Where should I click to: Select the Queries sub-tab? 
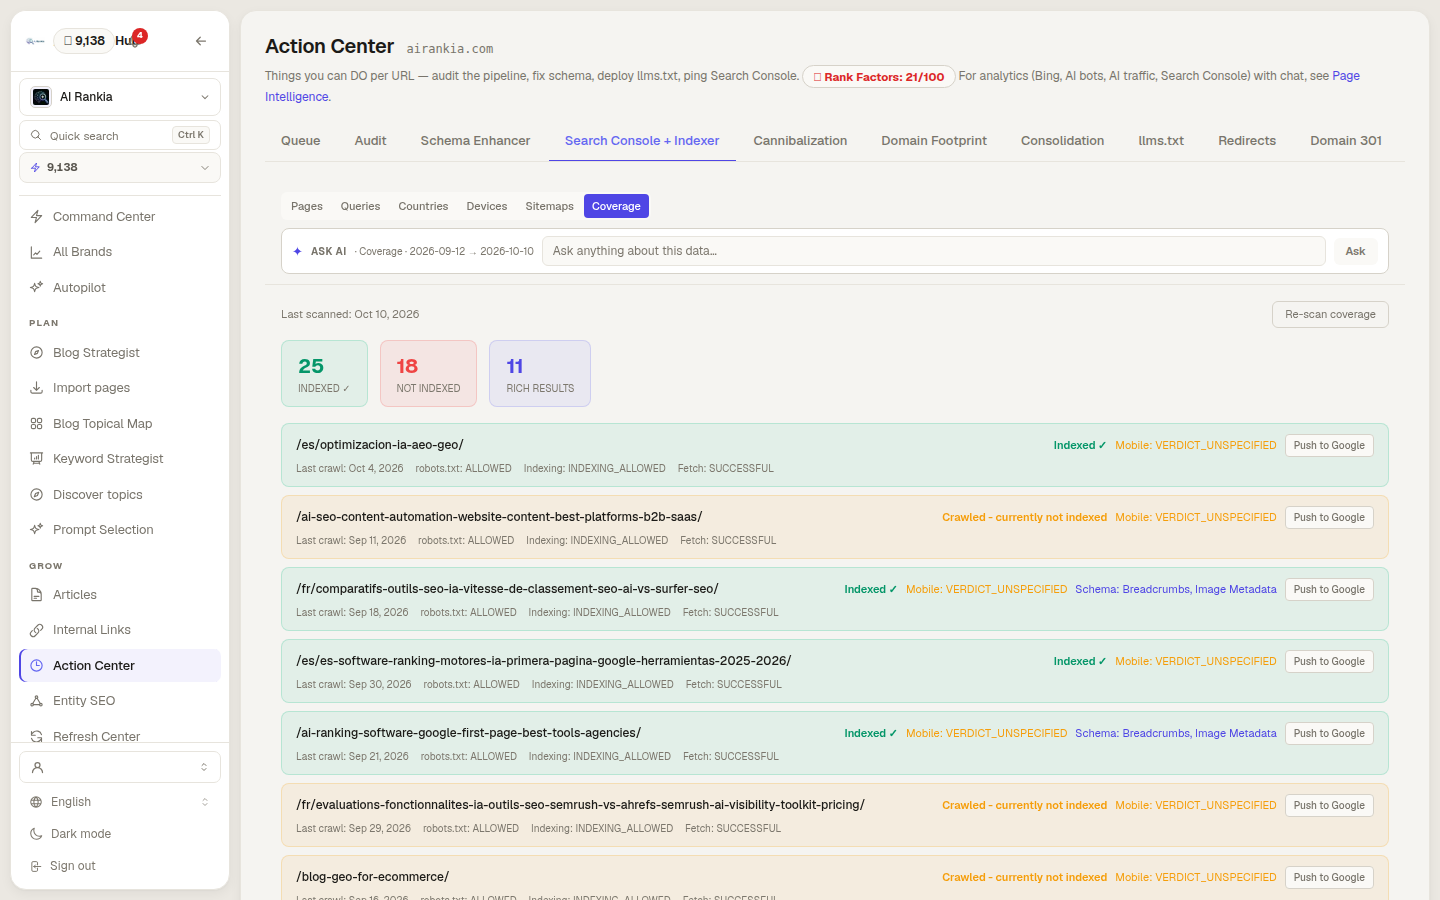pyautogui.click(x=360, y=206)
